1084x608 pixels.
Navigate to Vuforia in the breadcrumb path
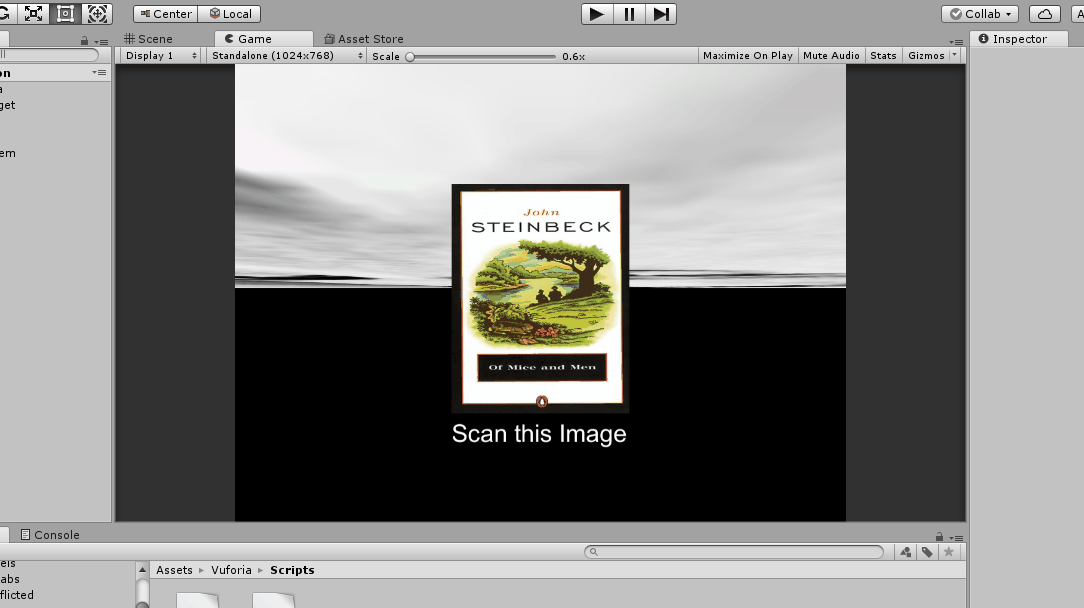231,569
